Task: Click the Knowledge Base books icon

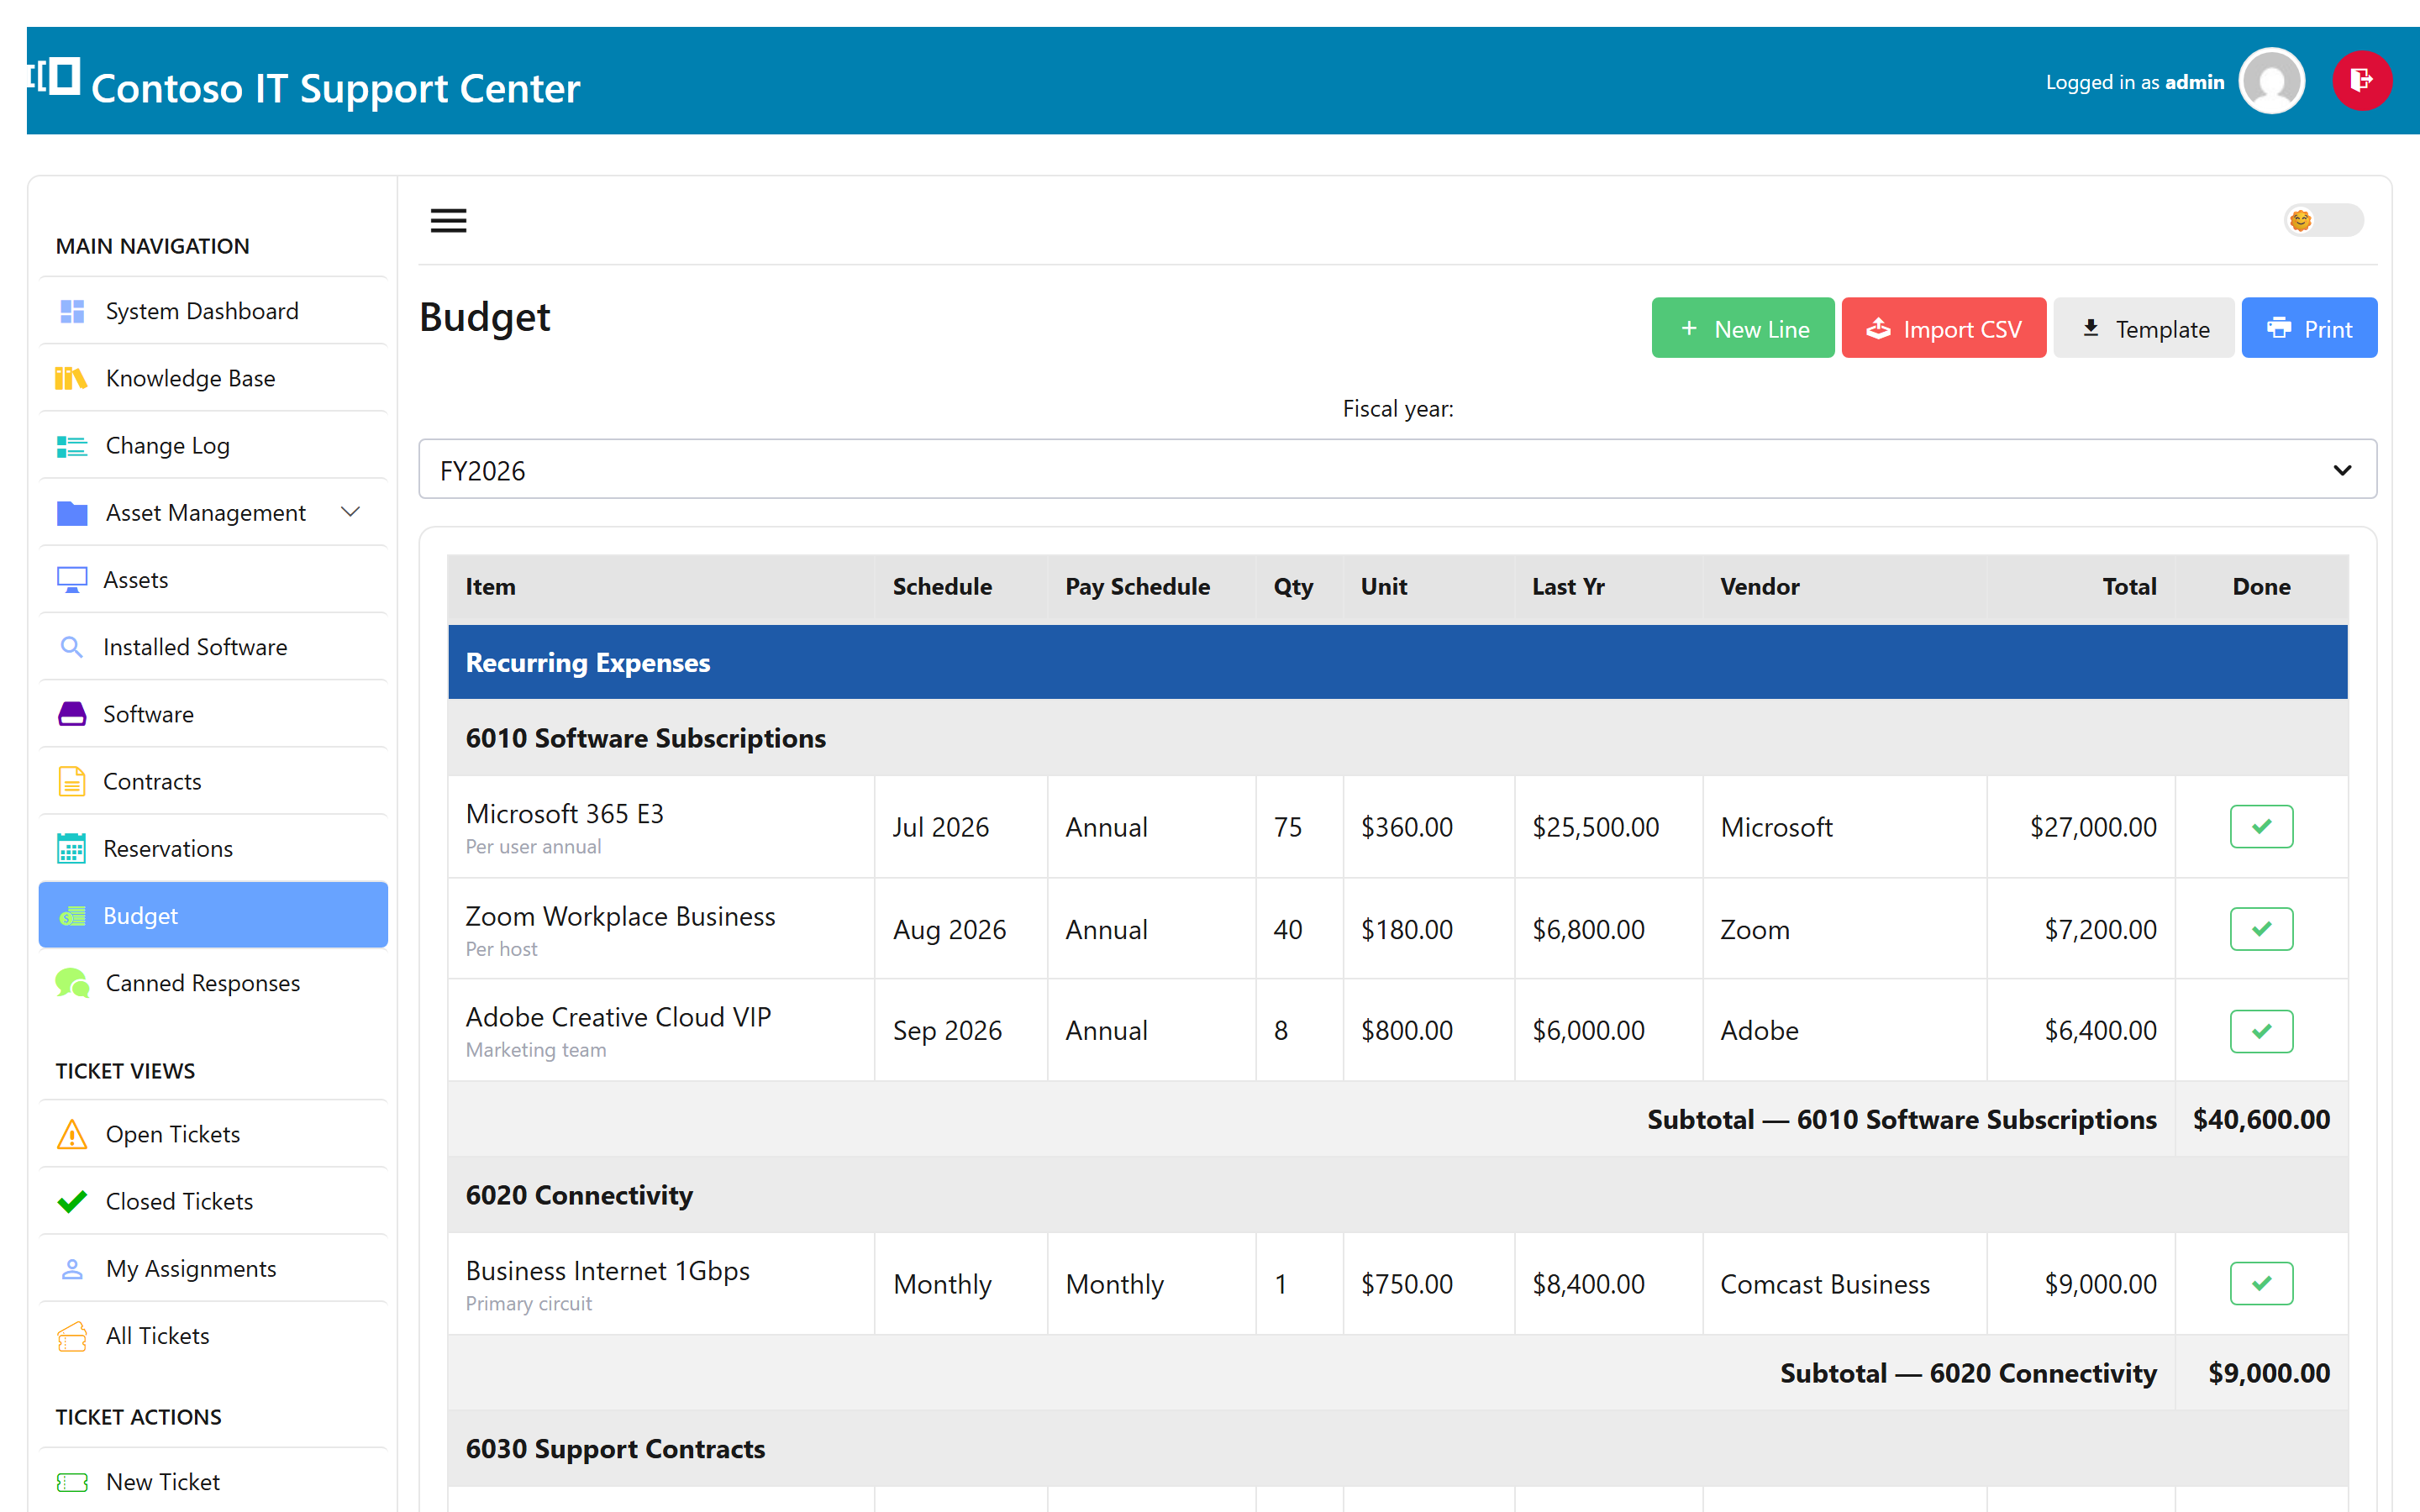Action: click(x=71, y=378)
